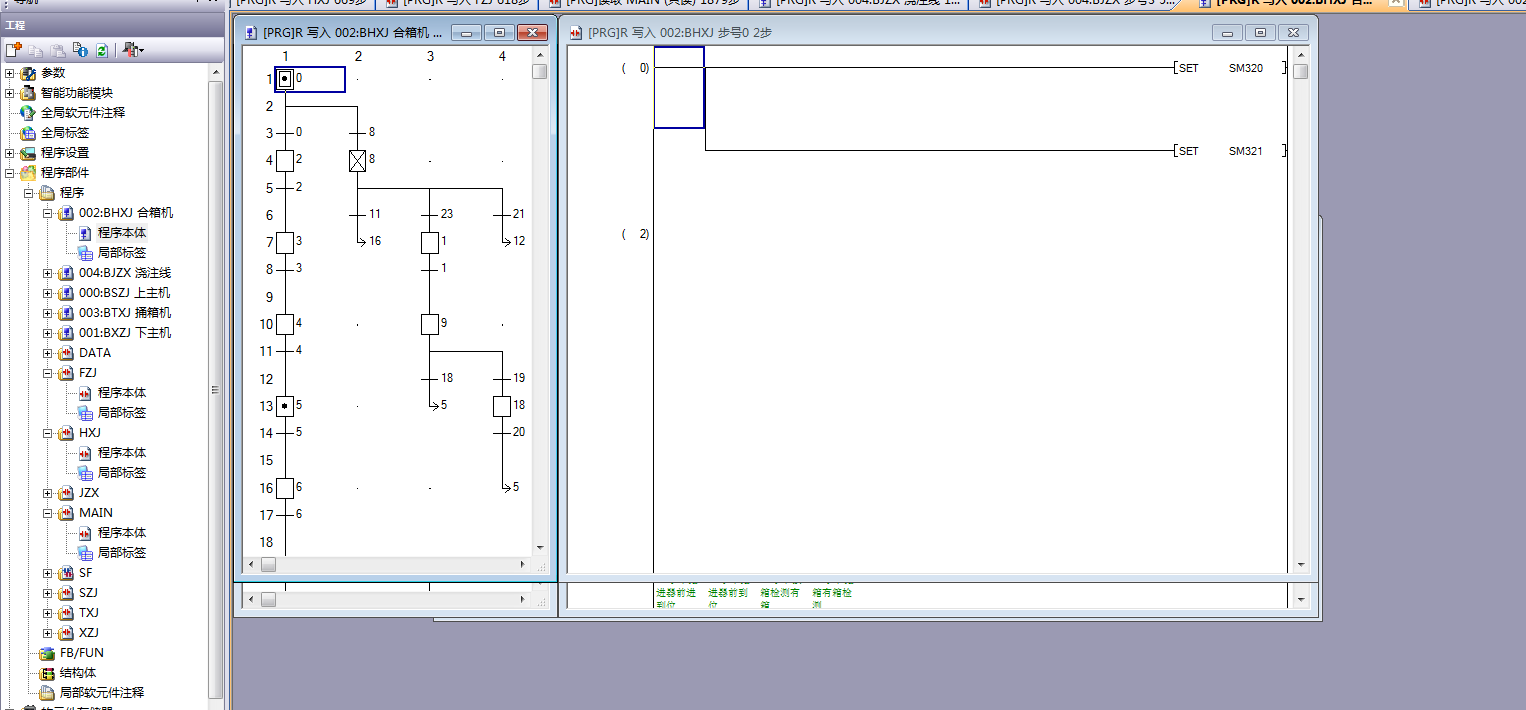Open the 全局软元件注释 item icon
1526x710 pixels.
click(28, 113)
